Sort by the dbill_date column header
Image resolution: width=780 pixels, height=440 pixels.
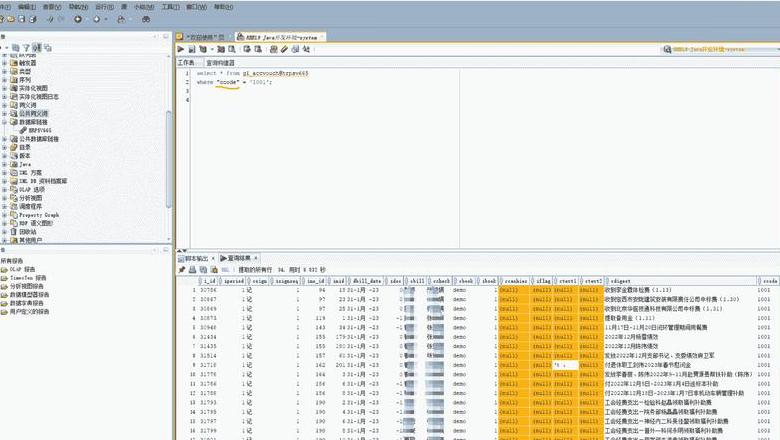click(x=366, y=281)
